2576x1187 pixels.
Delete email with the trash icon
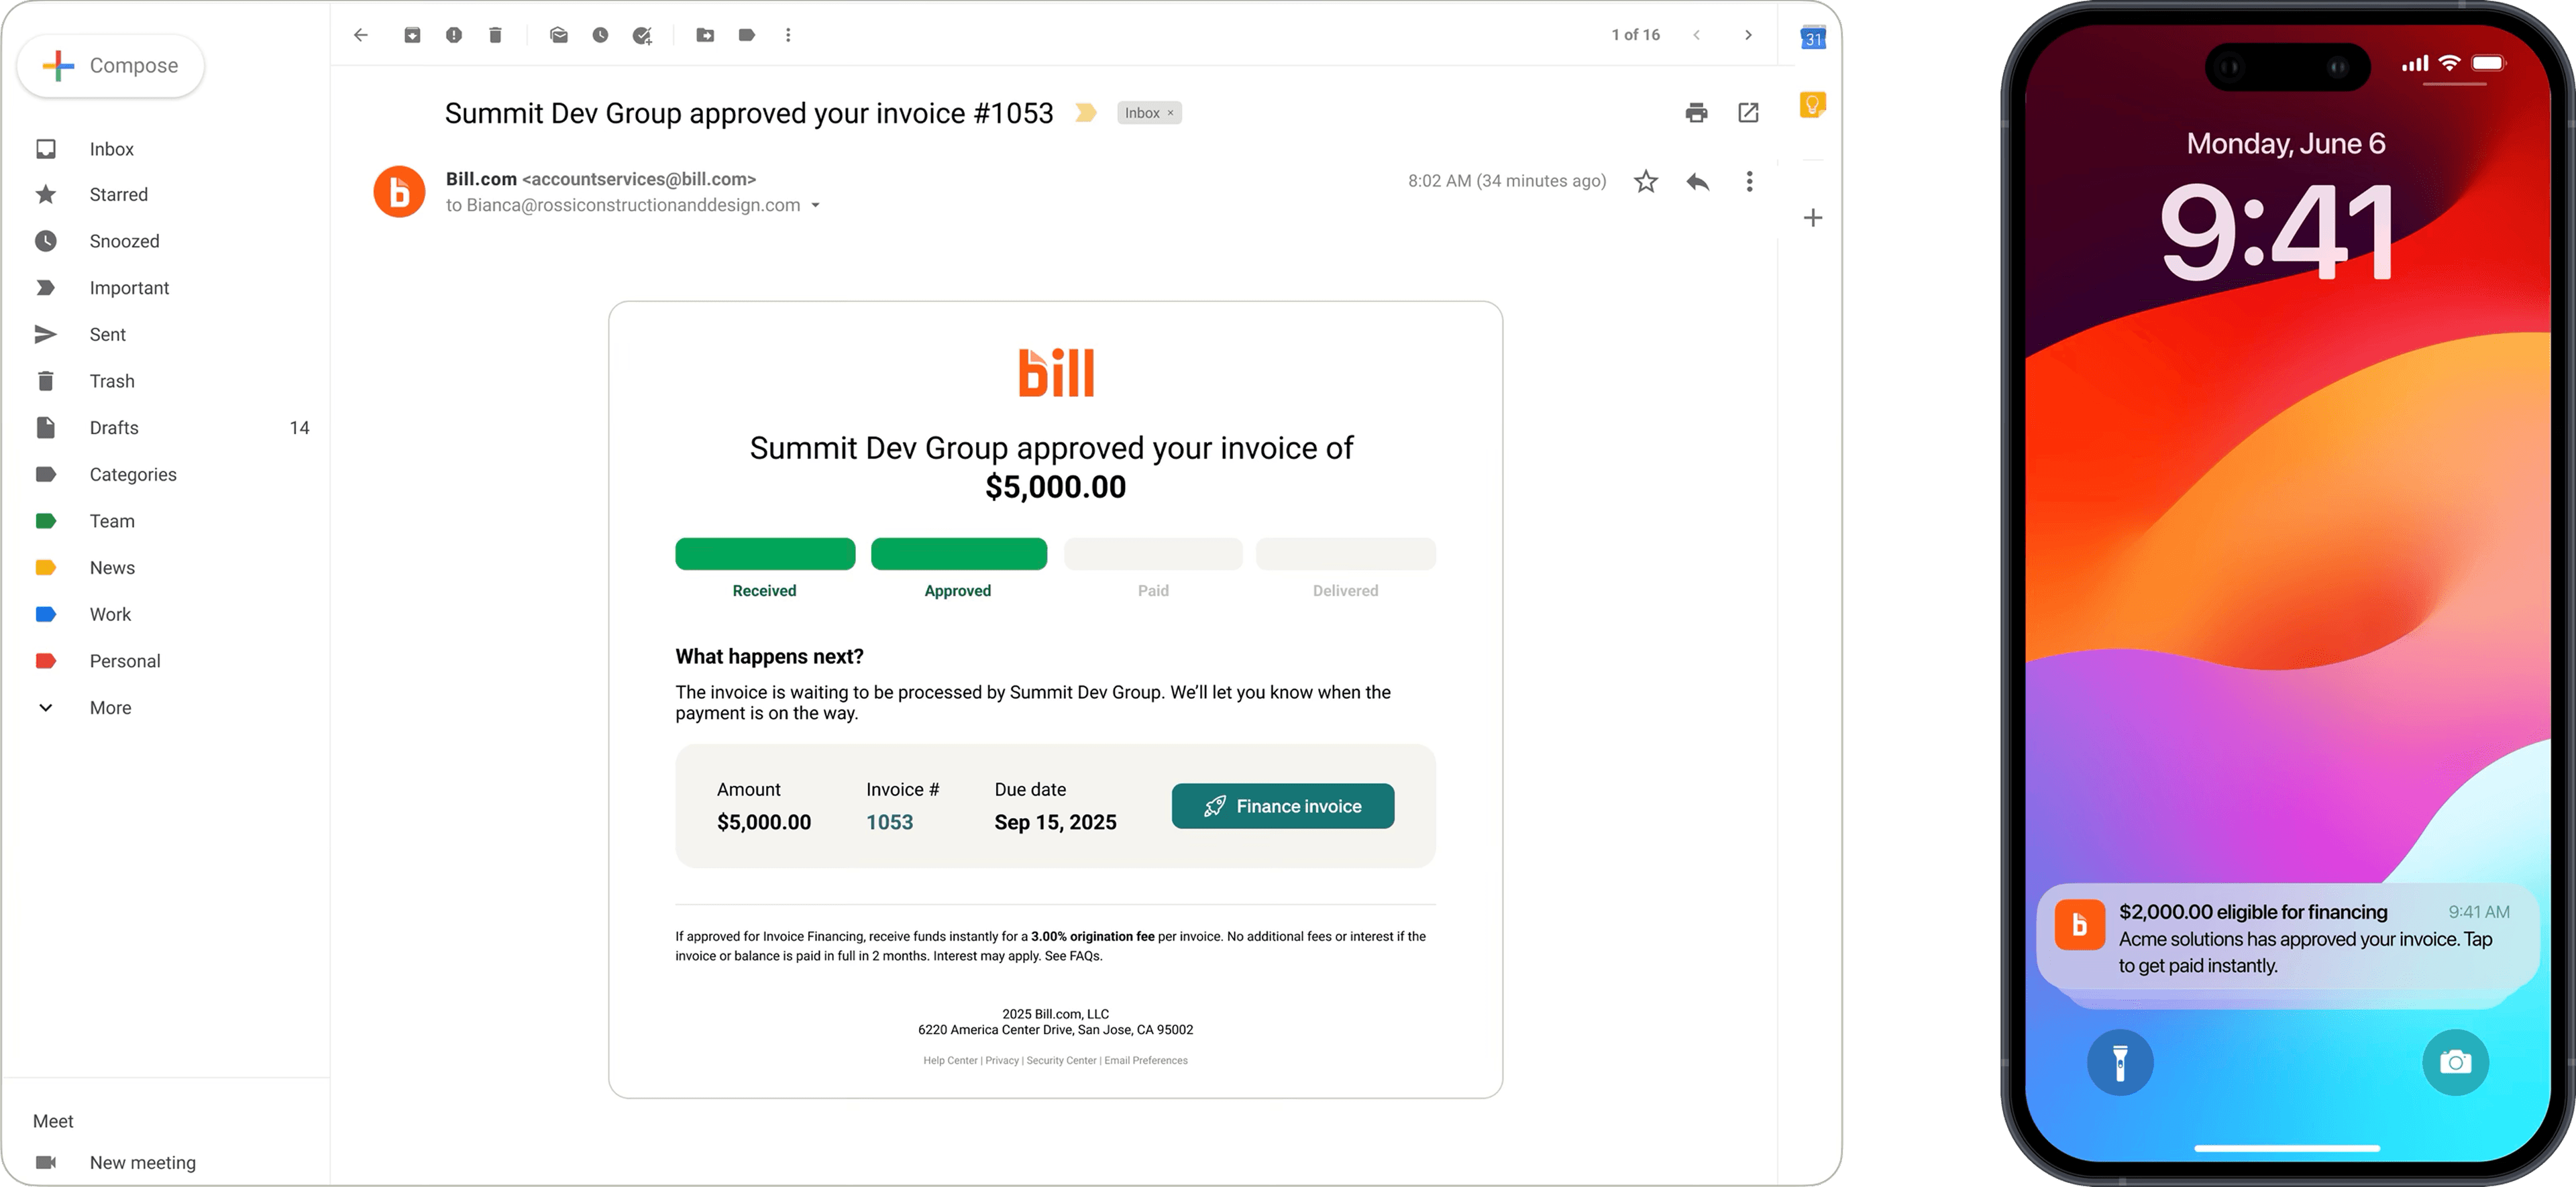click(495, 35)
